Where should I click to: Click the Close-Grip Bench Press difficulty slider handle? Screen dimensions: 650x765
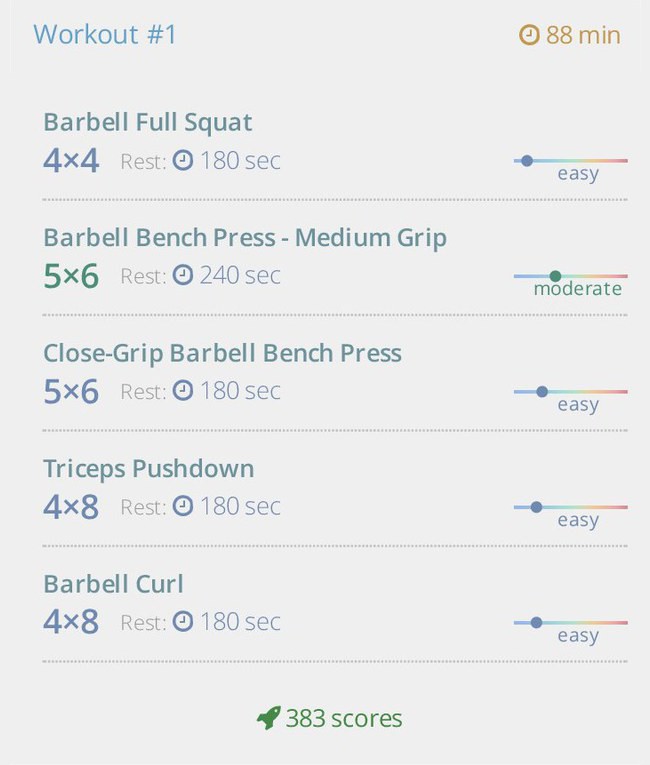tap(542, 391)
